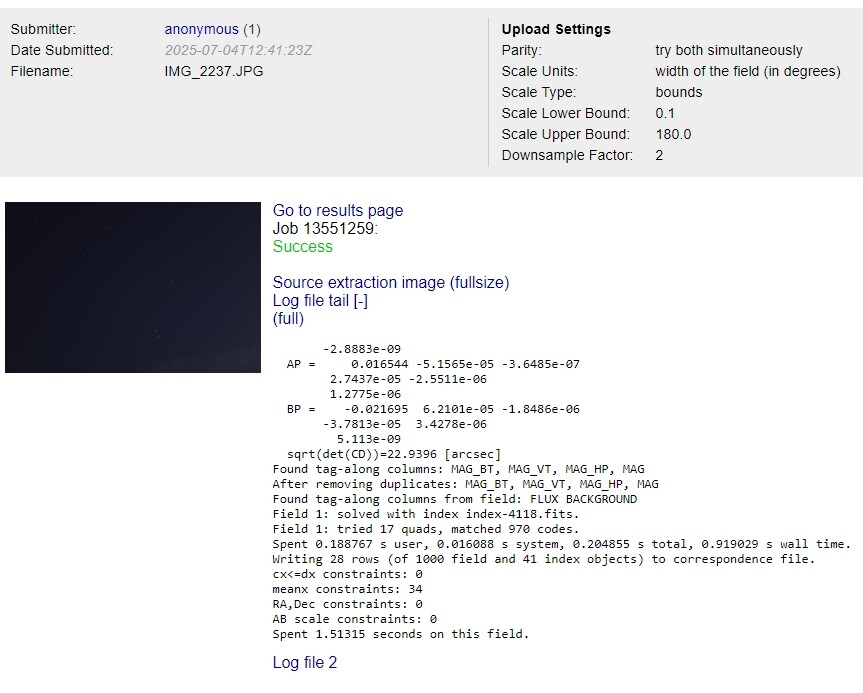Click the Parity: label
The width and height of the screenshot is (863, 693).
pyautogui.click(x=522, y=50)
